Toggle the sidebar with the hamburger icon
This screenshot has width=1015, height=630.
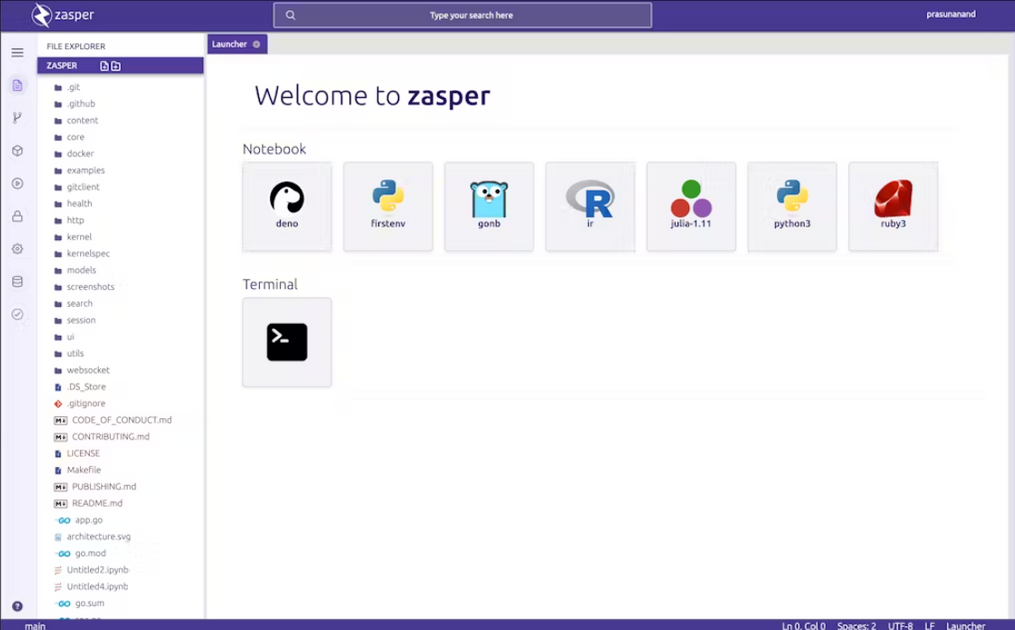tap(17, 52)
